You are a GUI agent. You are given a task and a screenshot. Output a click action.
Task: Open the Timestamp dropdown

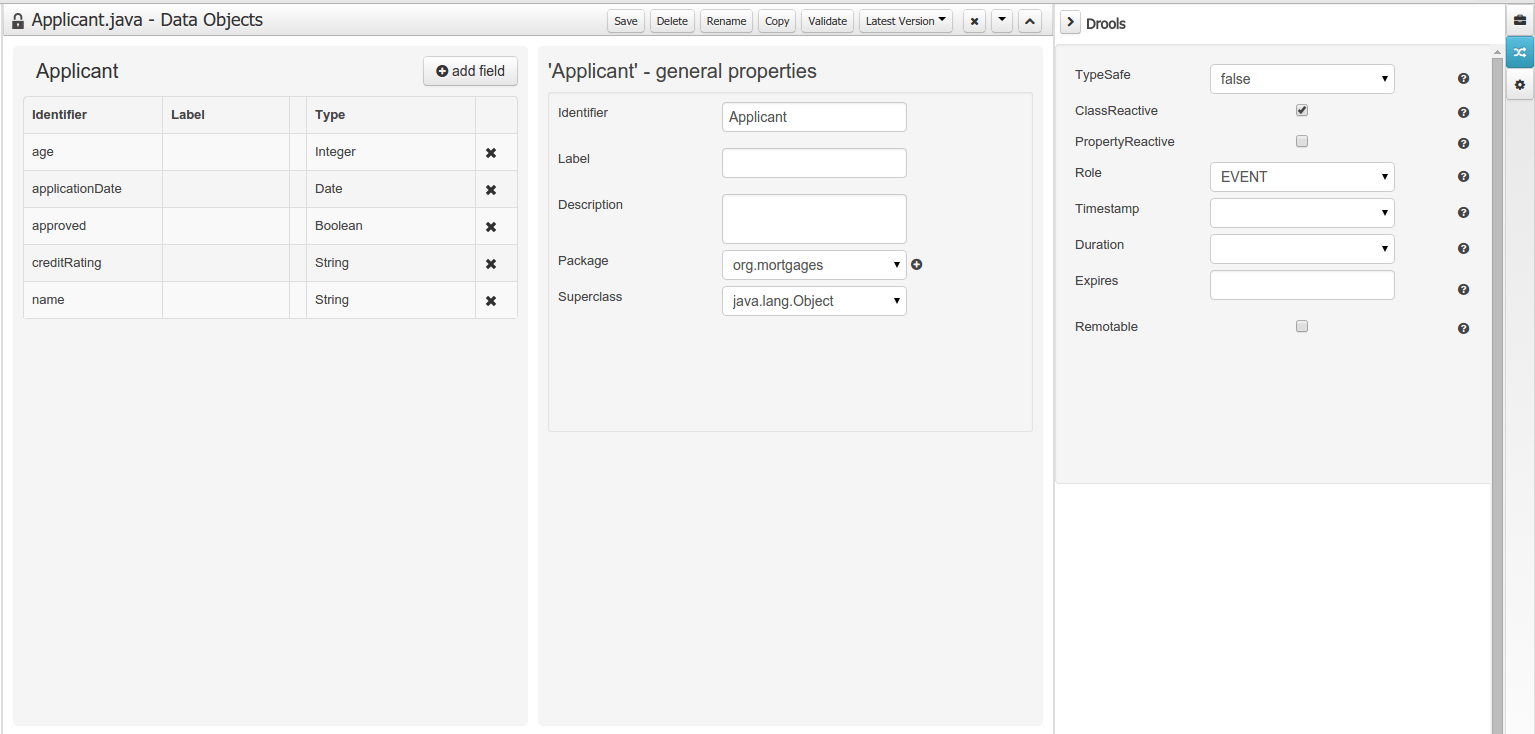pyautogui.click(x=1301, y=212)
